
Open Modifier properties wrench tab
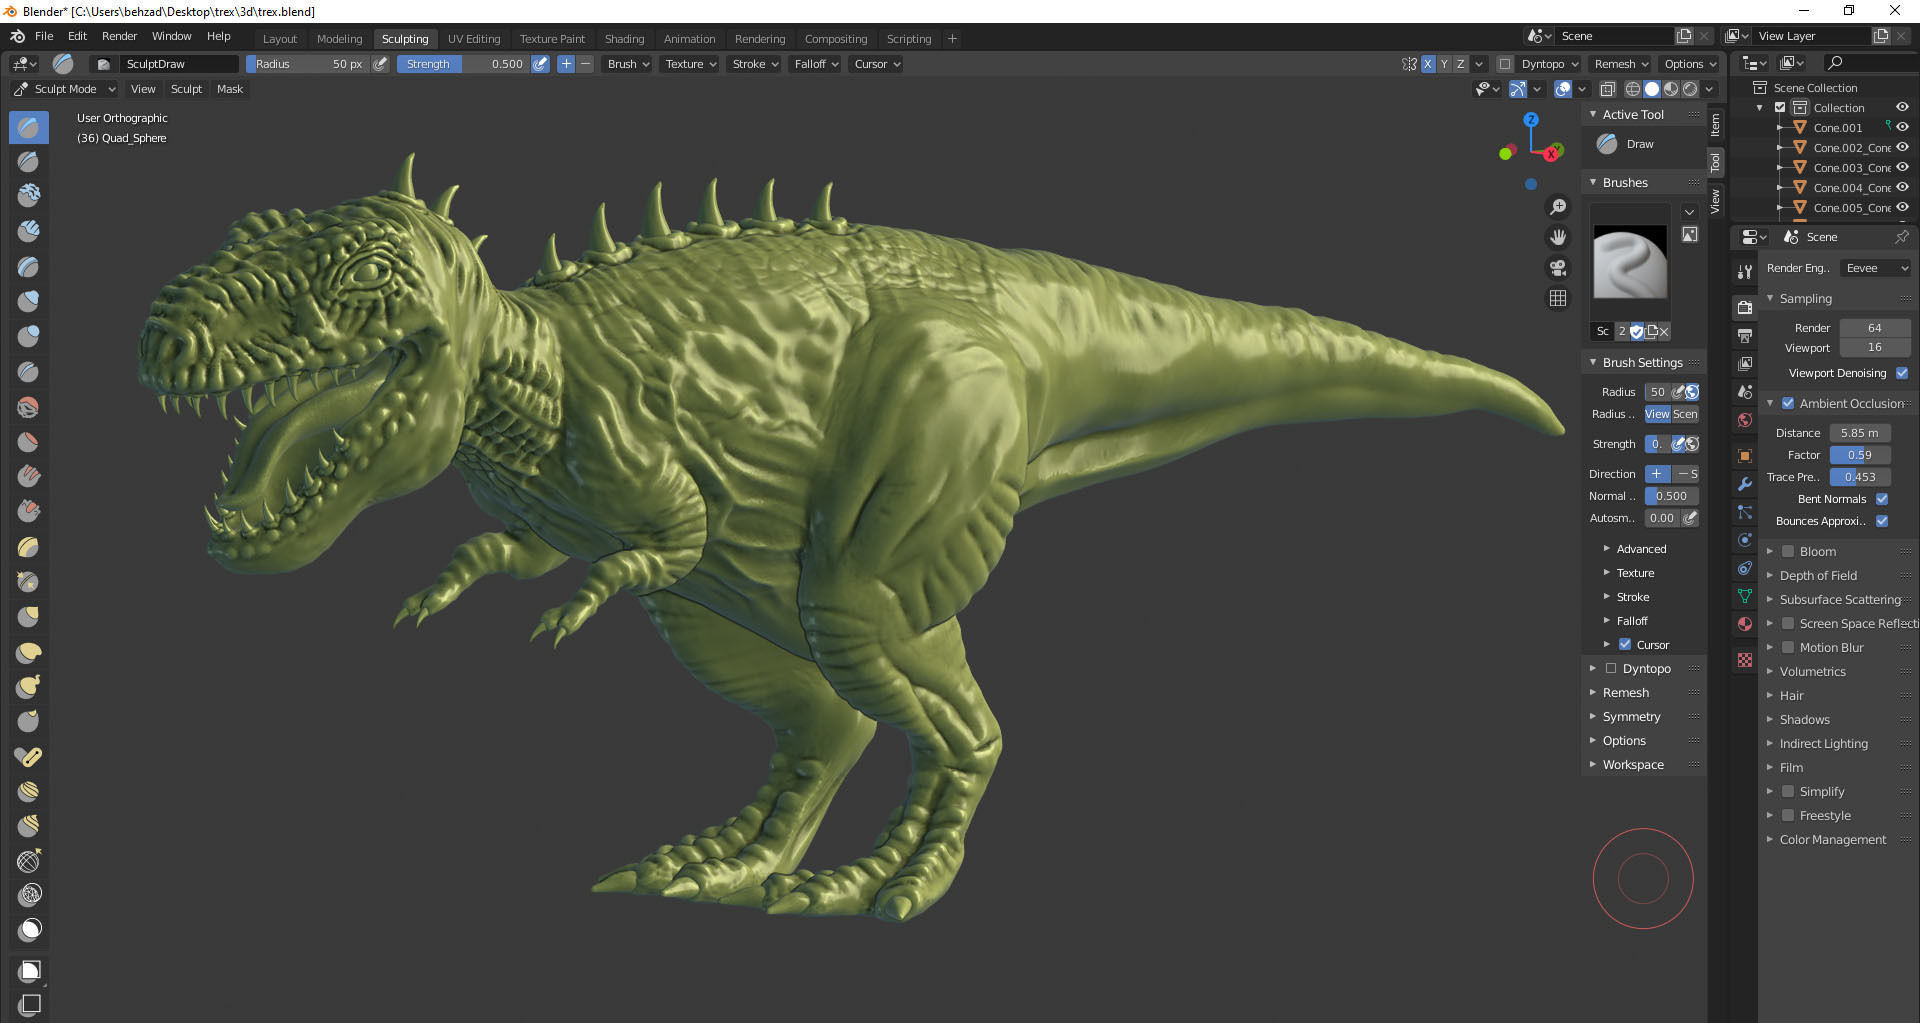click(1745, 484)
